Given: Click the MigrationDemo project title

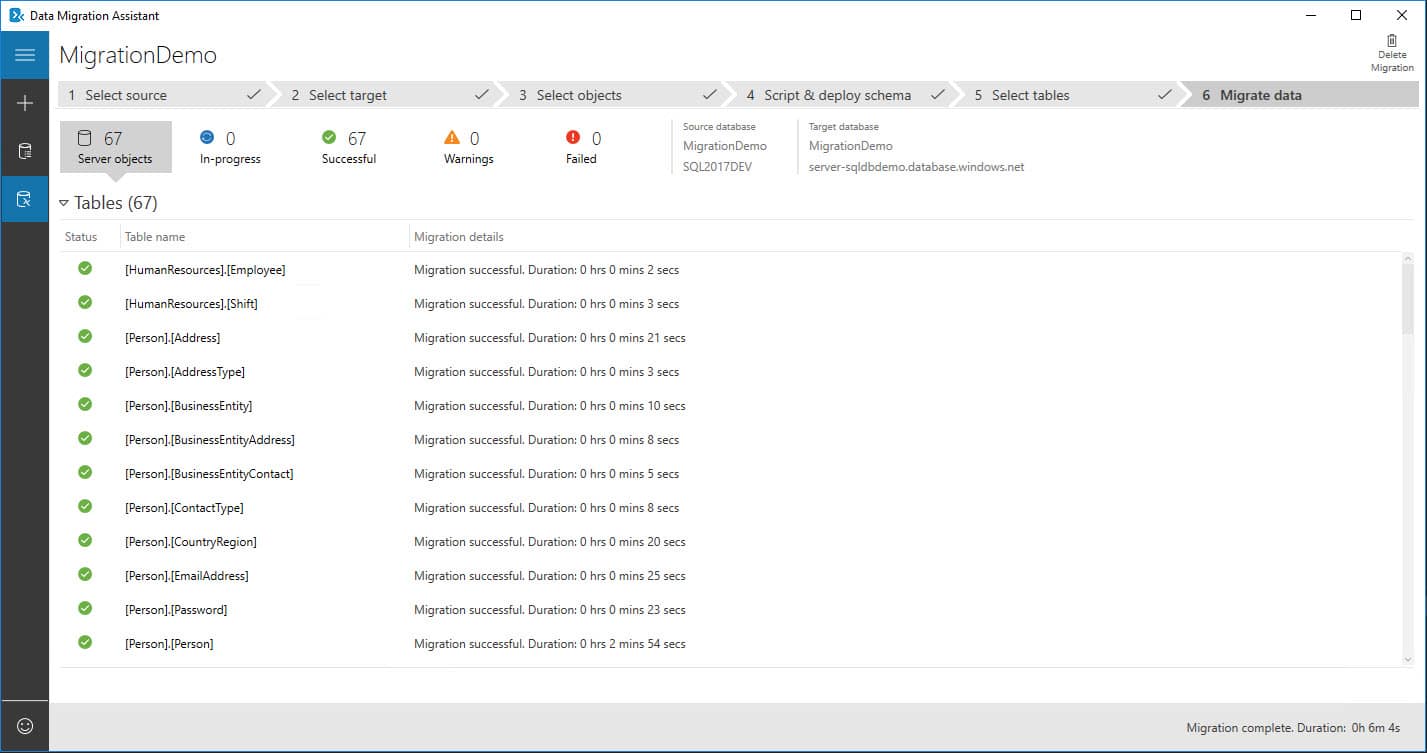Looking at the screenshot, I should pos(138,55).
